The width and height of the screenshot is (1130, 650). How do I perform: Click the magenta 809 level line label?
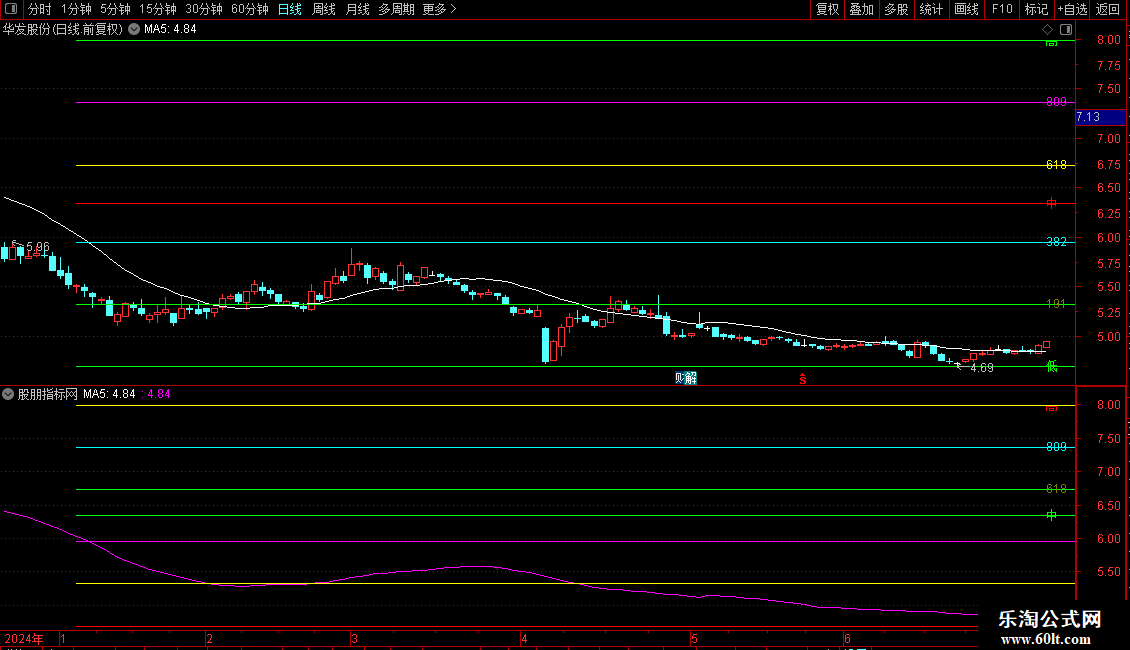(1056, 102)
